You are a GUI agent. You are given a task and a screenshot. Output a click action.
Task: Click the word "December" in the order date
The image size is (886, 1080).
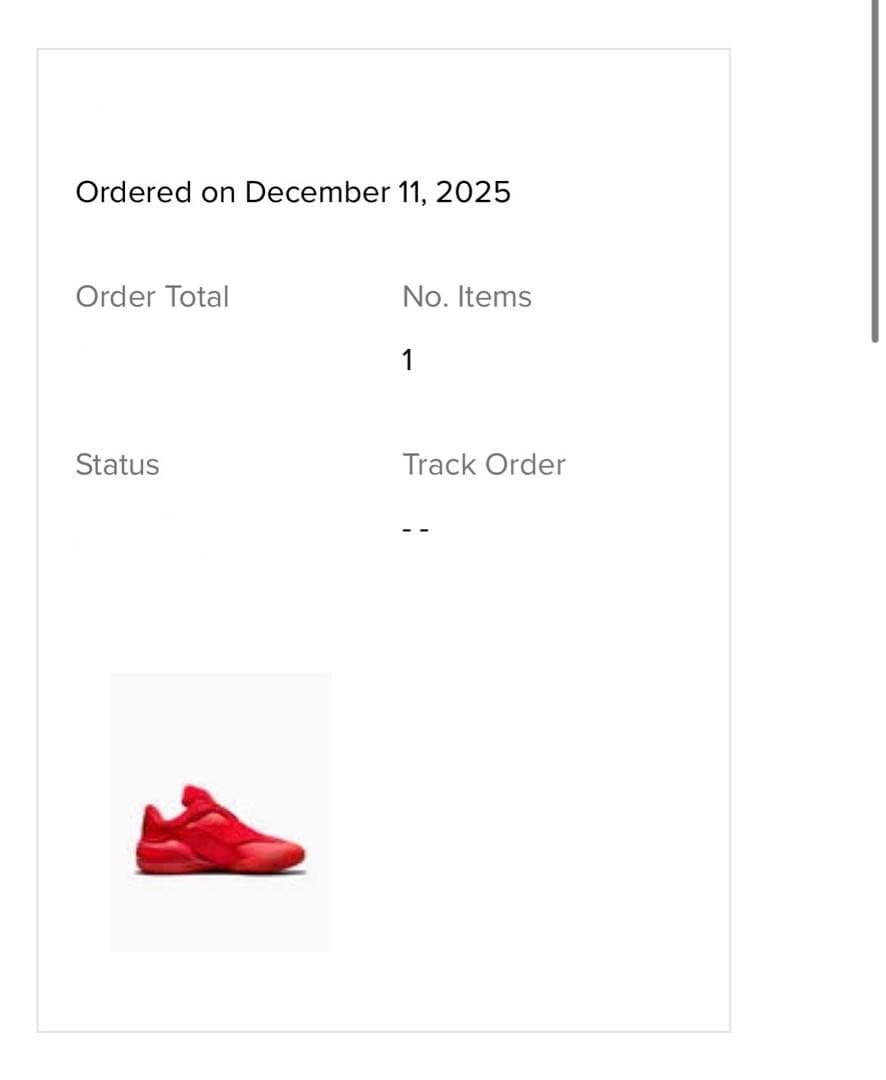click(x=316, y=191)
